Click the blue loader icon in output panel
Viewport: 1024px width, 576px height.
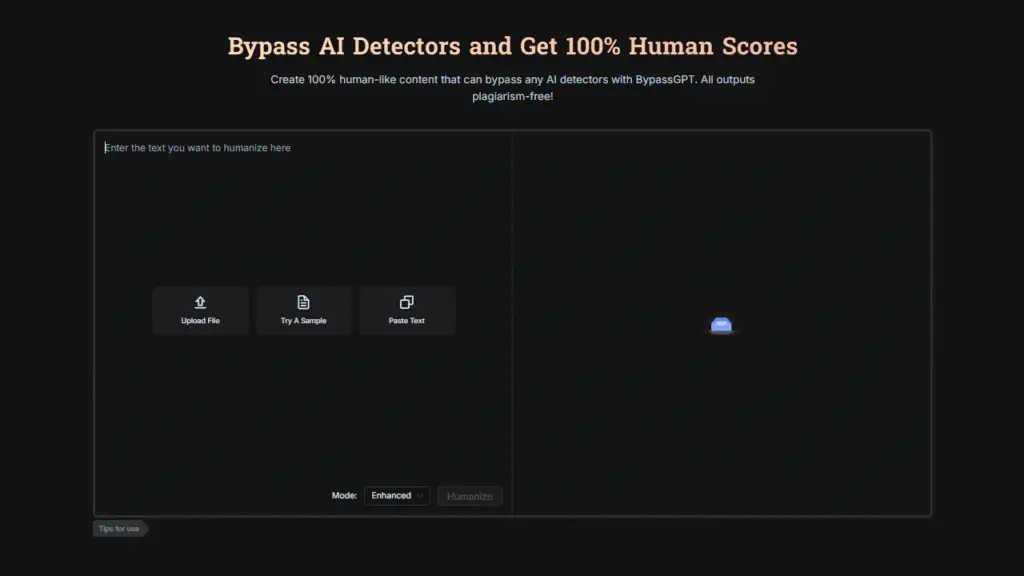(721, 324)
